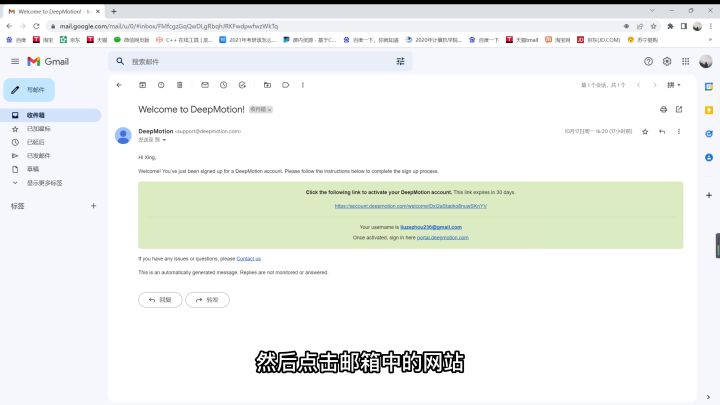The height and width of the screenshot is (405, 720).
Task: Click the search magnifier icon
Action: (120, 62)
